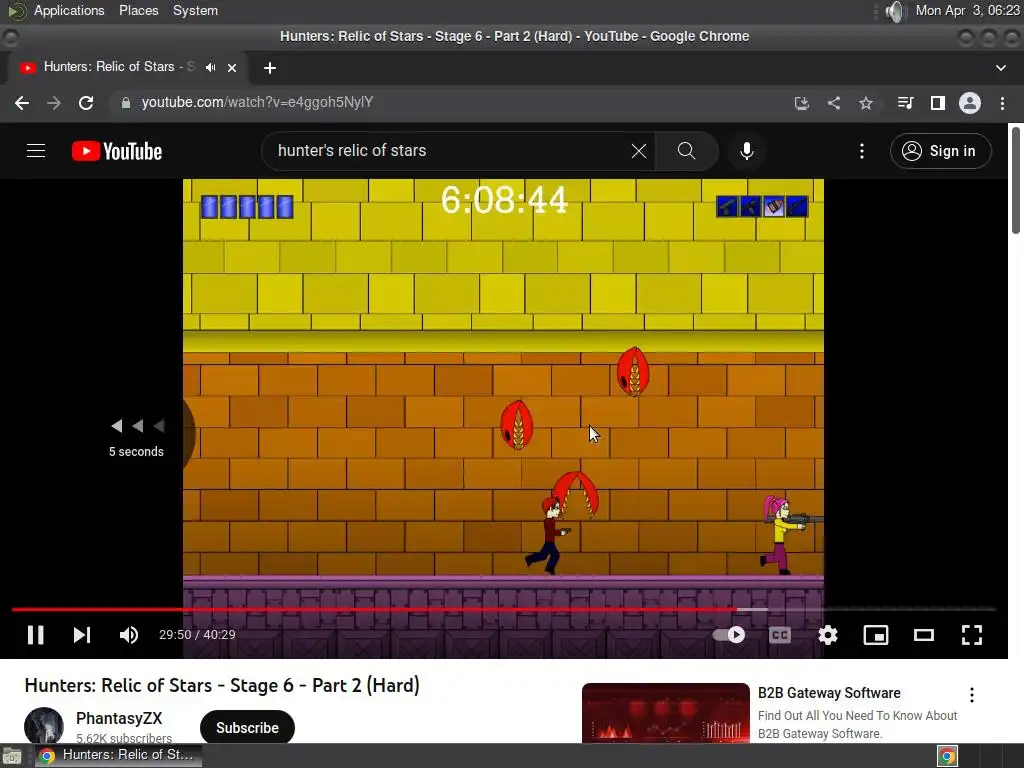Image resolution: width=1024 pixels, height=768 pixels.
Task: Open media controls in Chrome toolbar
Action: [905, 103]
